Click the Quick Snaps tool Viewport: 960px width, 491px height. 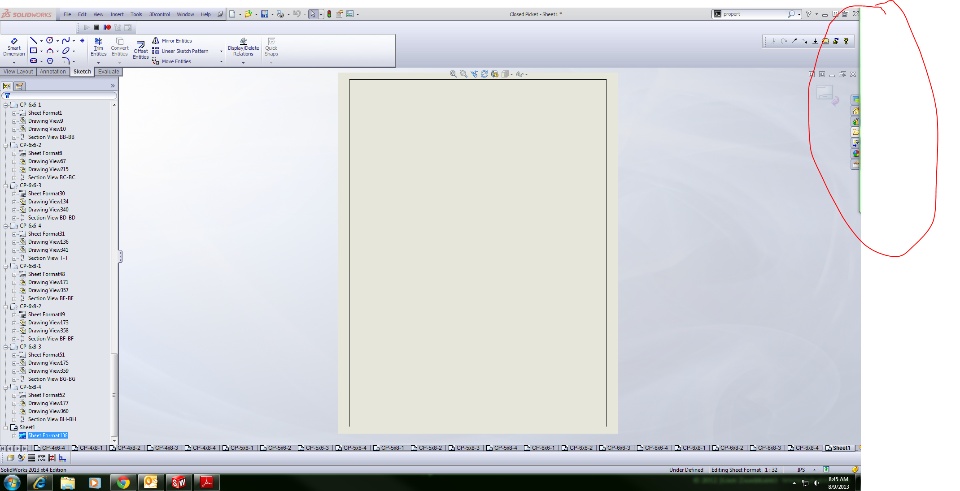pos(271,47)
